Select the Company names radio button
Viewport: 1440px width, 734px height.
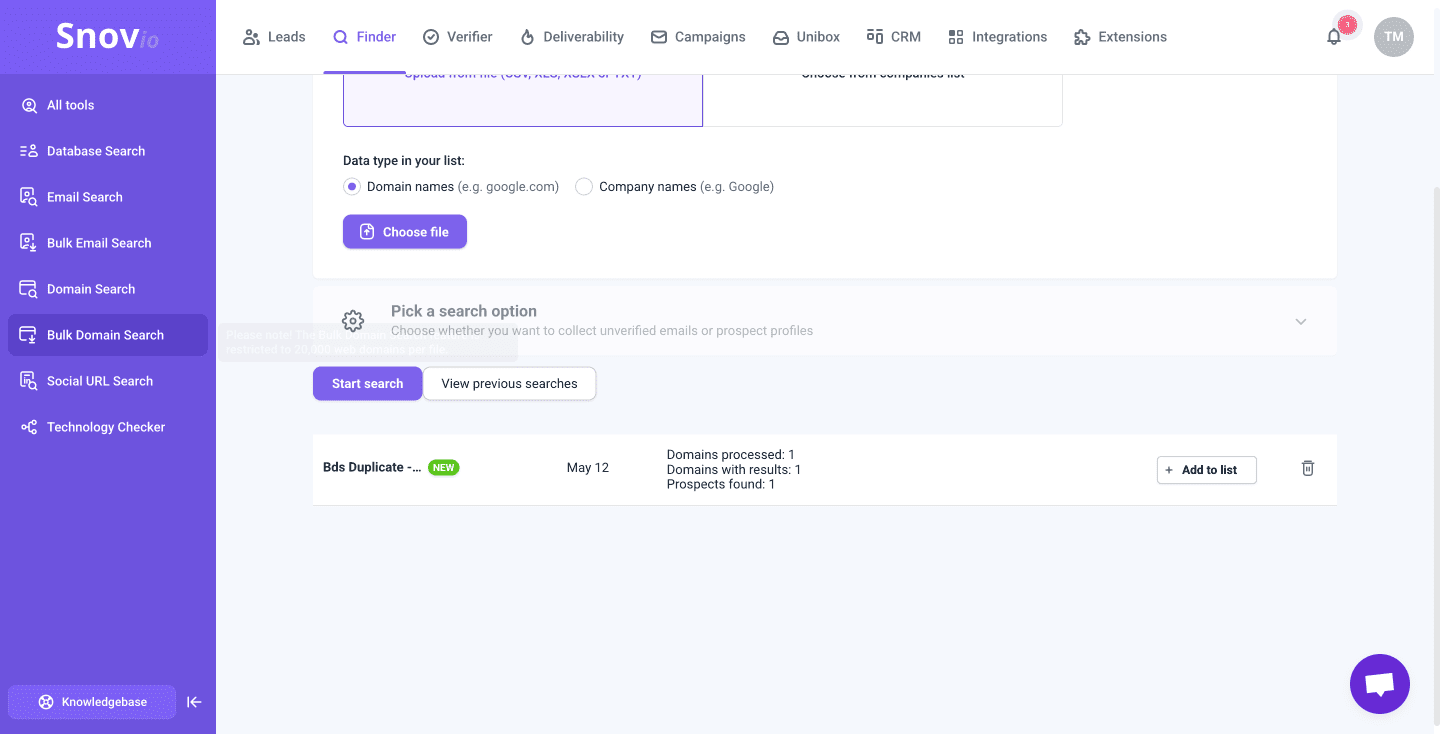(584, 187)
